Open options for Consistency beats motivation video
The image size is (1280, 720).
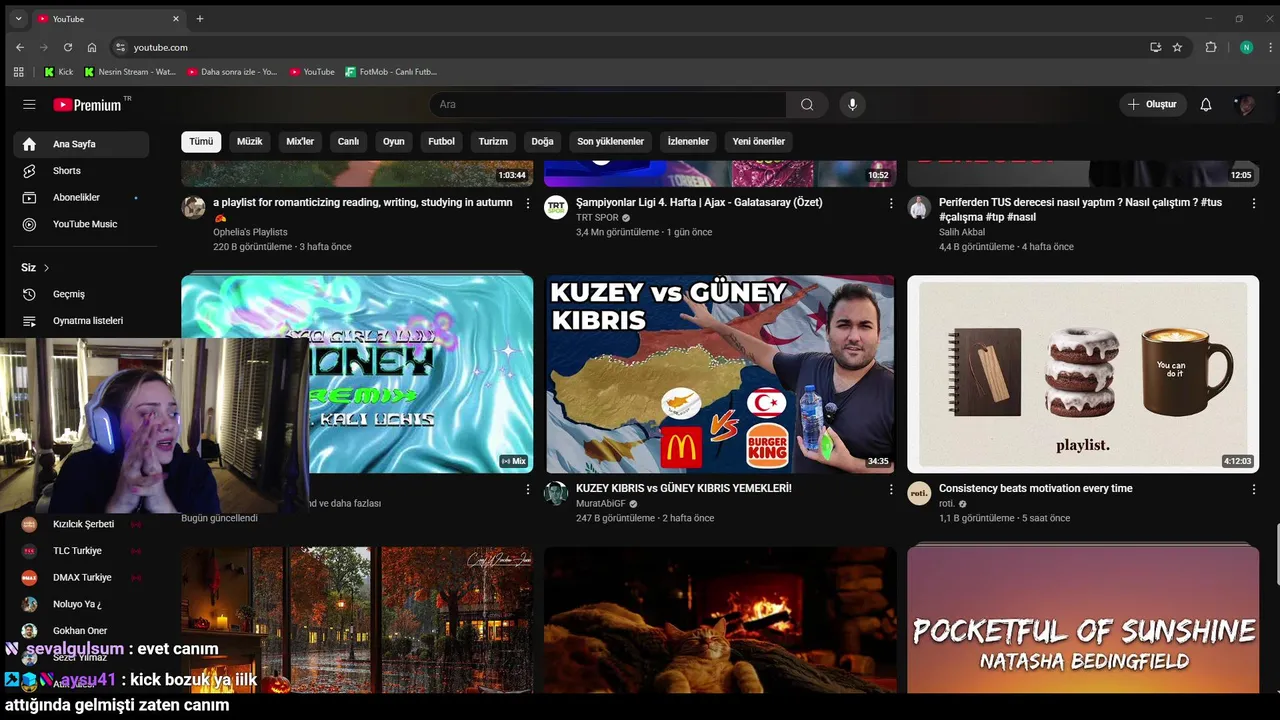1254,489
